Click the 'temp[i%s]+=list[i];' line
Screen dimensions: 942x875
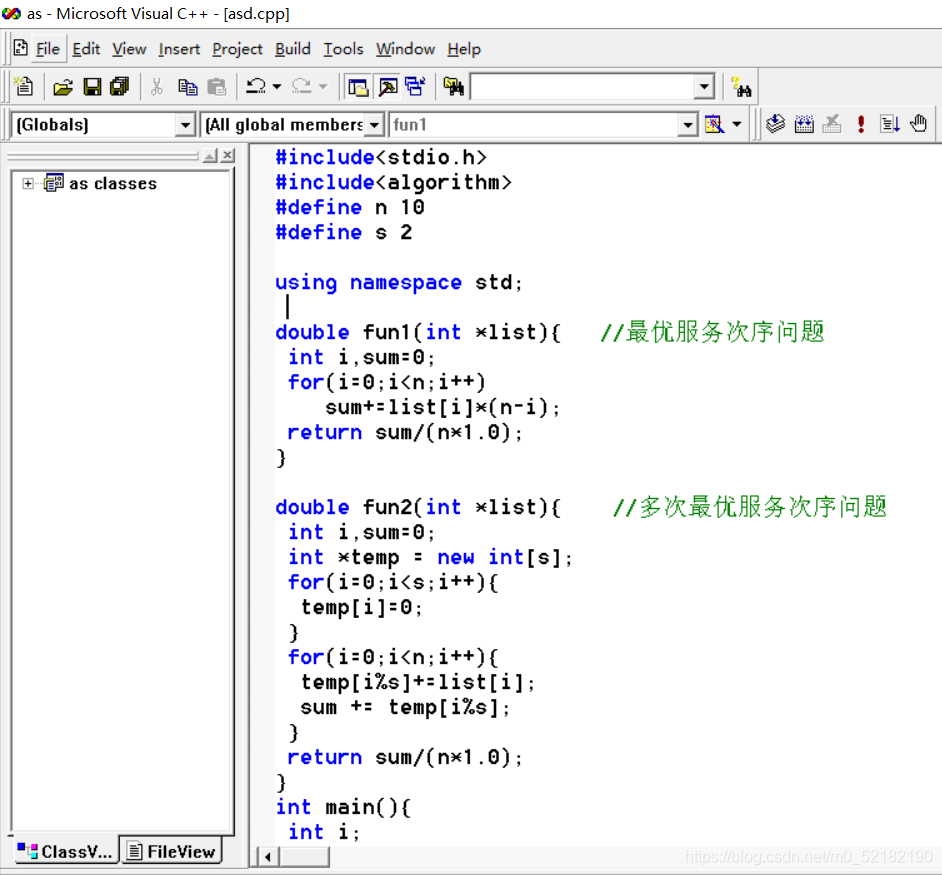pyautogui.click(x=418, y=683)
